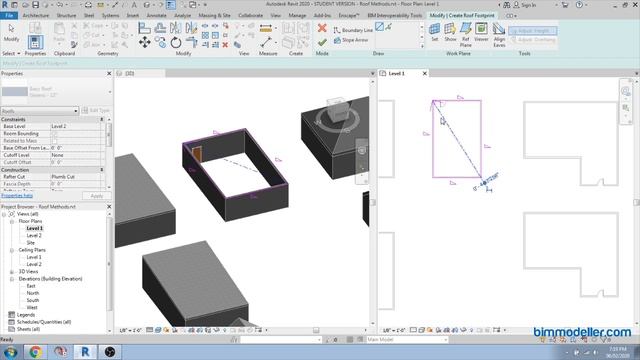Select the Pick Lines draw tool
The width and height of the screenshot is (640, 360).
(x=389, y=27)
